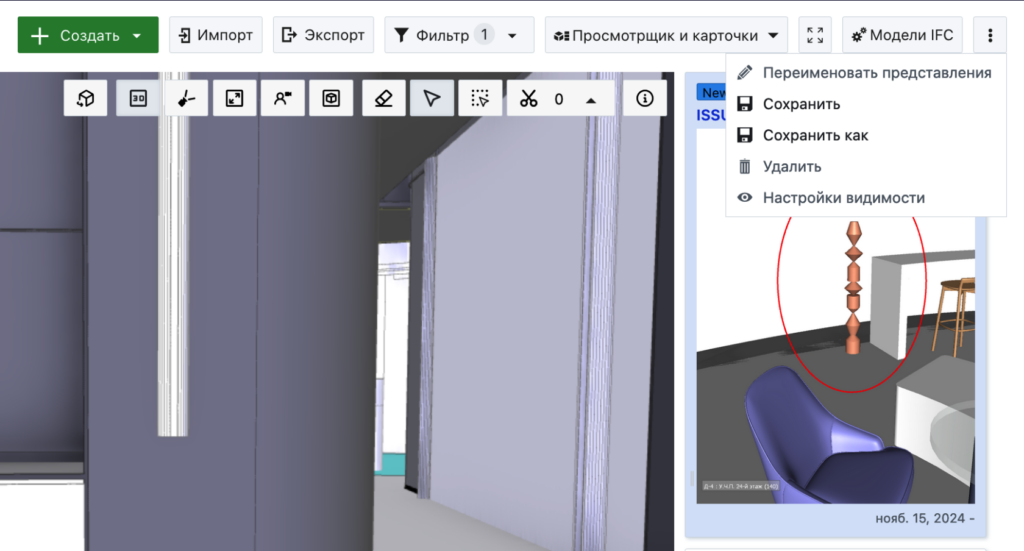Open the info icon in viewer toolbar

pos(645,98)
